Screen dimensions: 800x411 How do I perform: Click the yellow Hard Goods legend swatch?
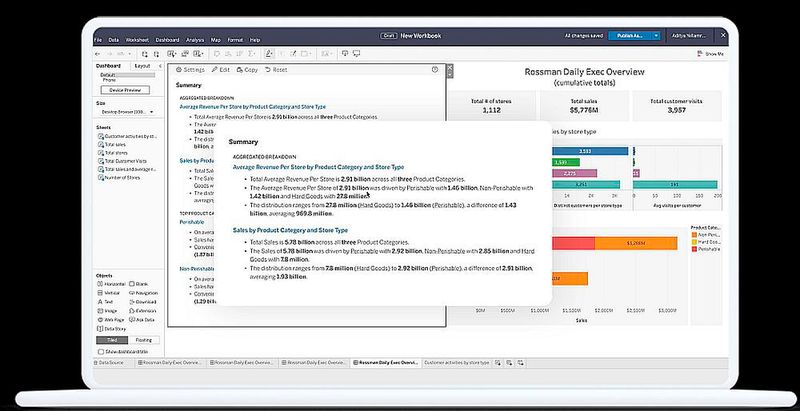[693, 242]
